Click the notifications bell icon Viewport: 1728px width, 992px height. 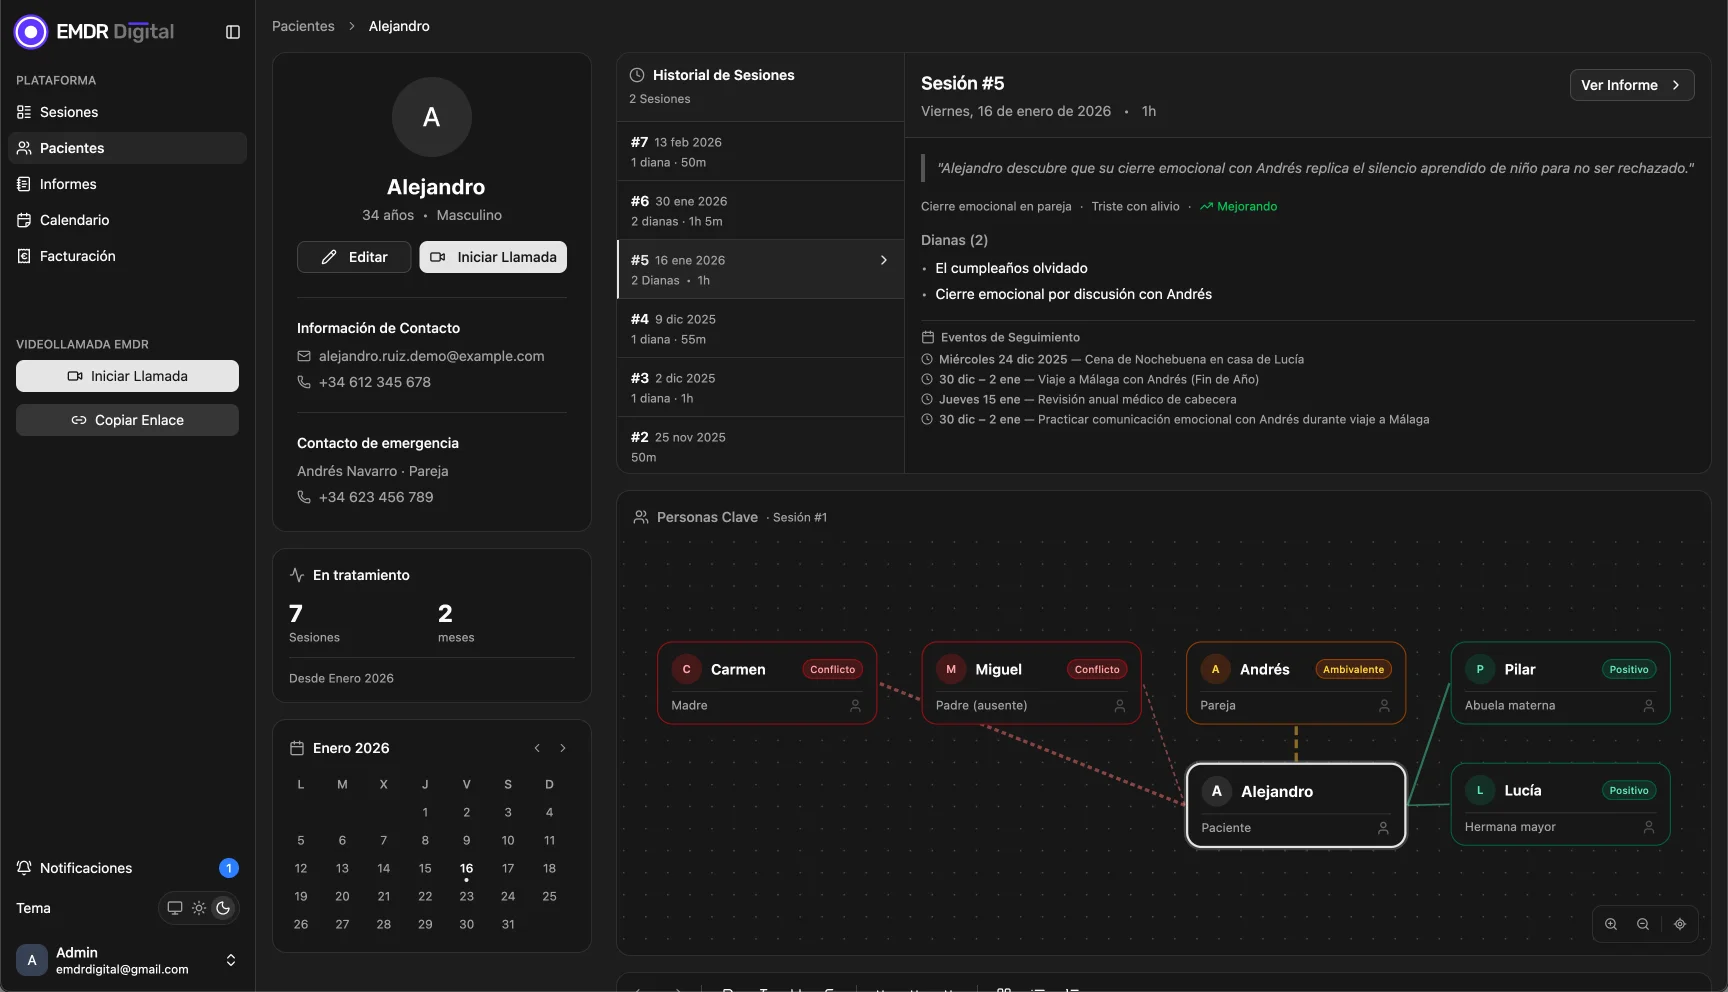click(x=24, y=868)
